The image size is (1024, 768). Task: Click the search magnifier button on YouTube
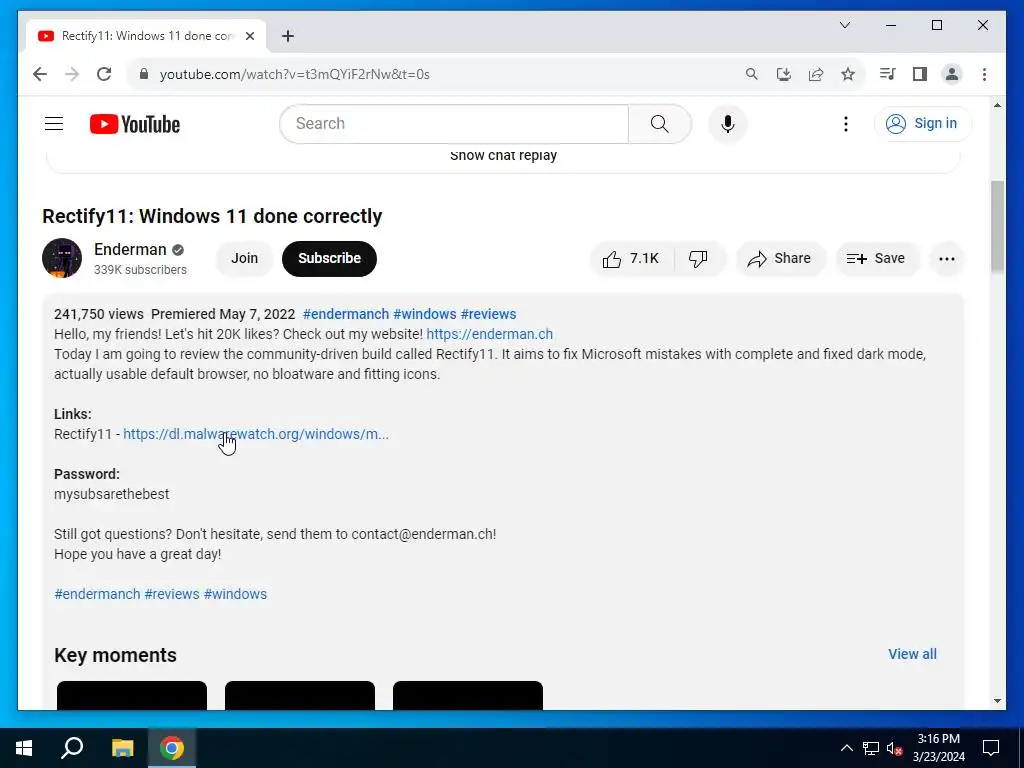[660, 123]
